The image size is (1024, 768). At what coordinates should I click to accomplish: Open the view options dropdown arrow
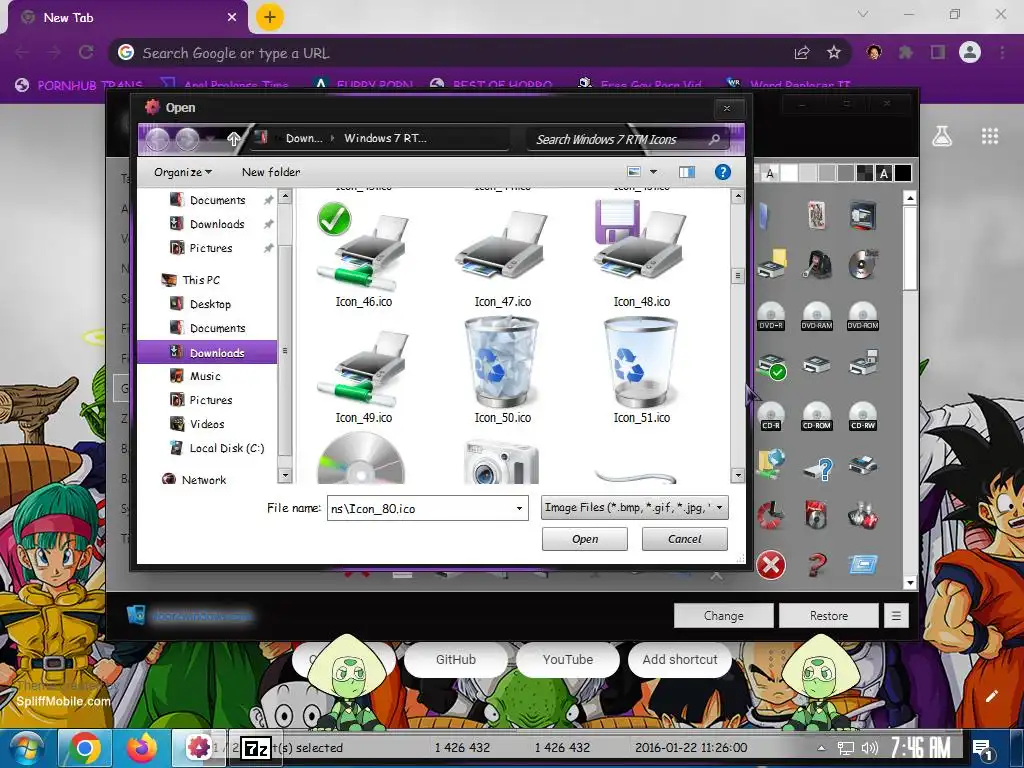coord(653,172)
